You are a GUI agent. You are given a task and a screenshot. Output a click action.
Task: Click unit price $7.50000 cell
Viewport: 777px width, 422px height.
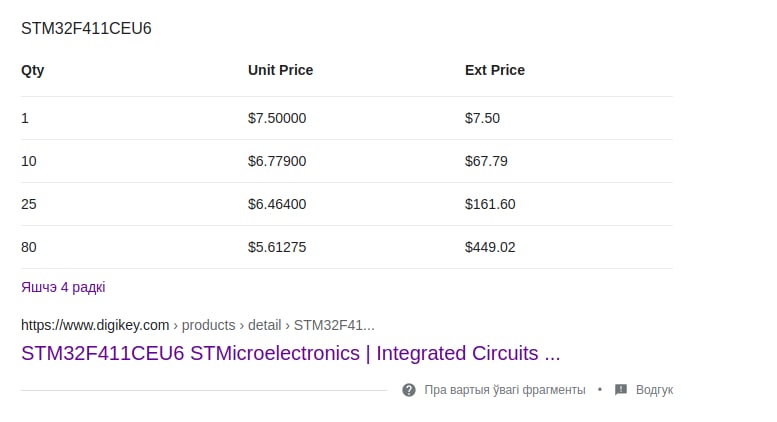277,118
